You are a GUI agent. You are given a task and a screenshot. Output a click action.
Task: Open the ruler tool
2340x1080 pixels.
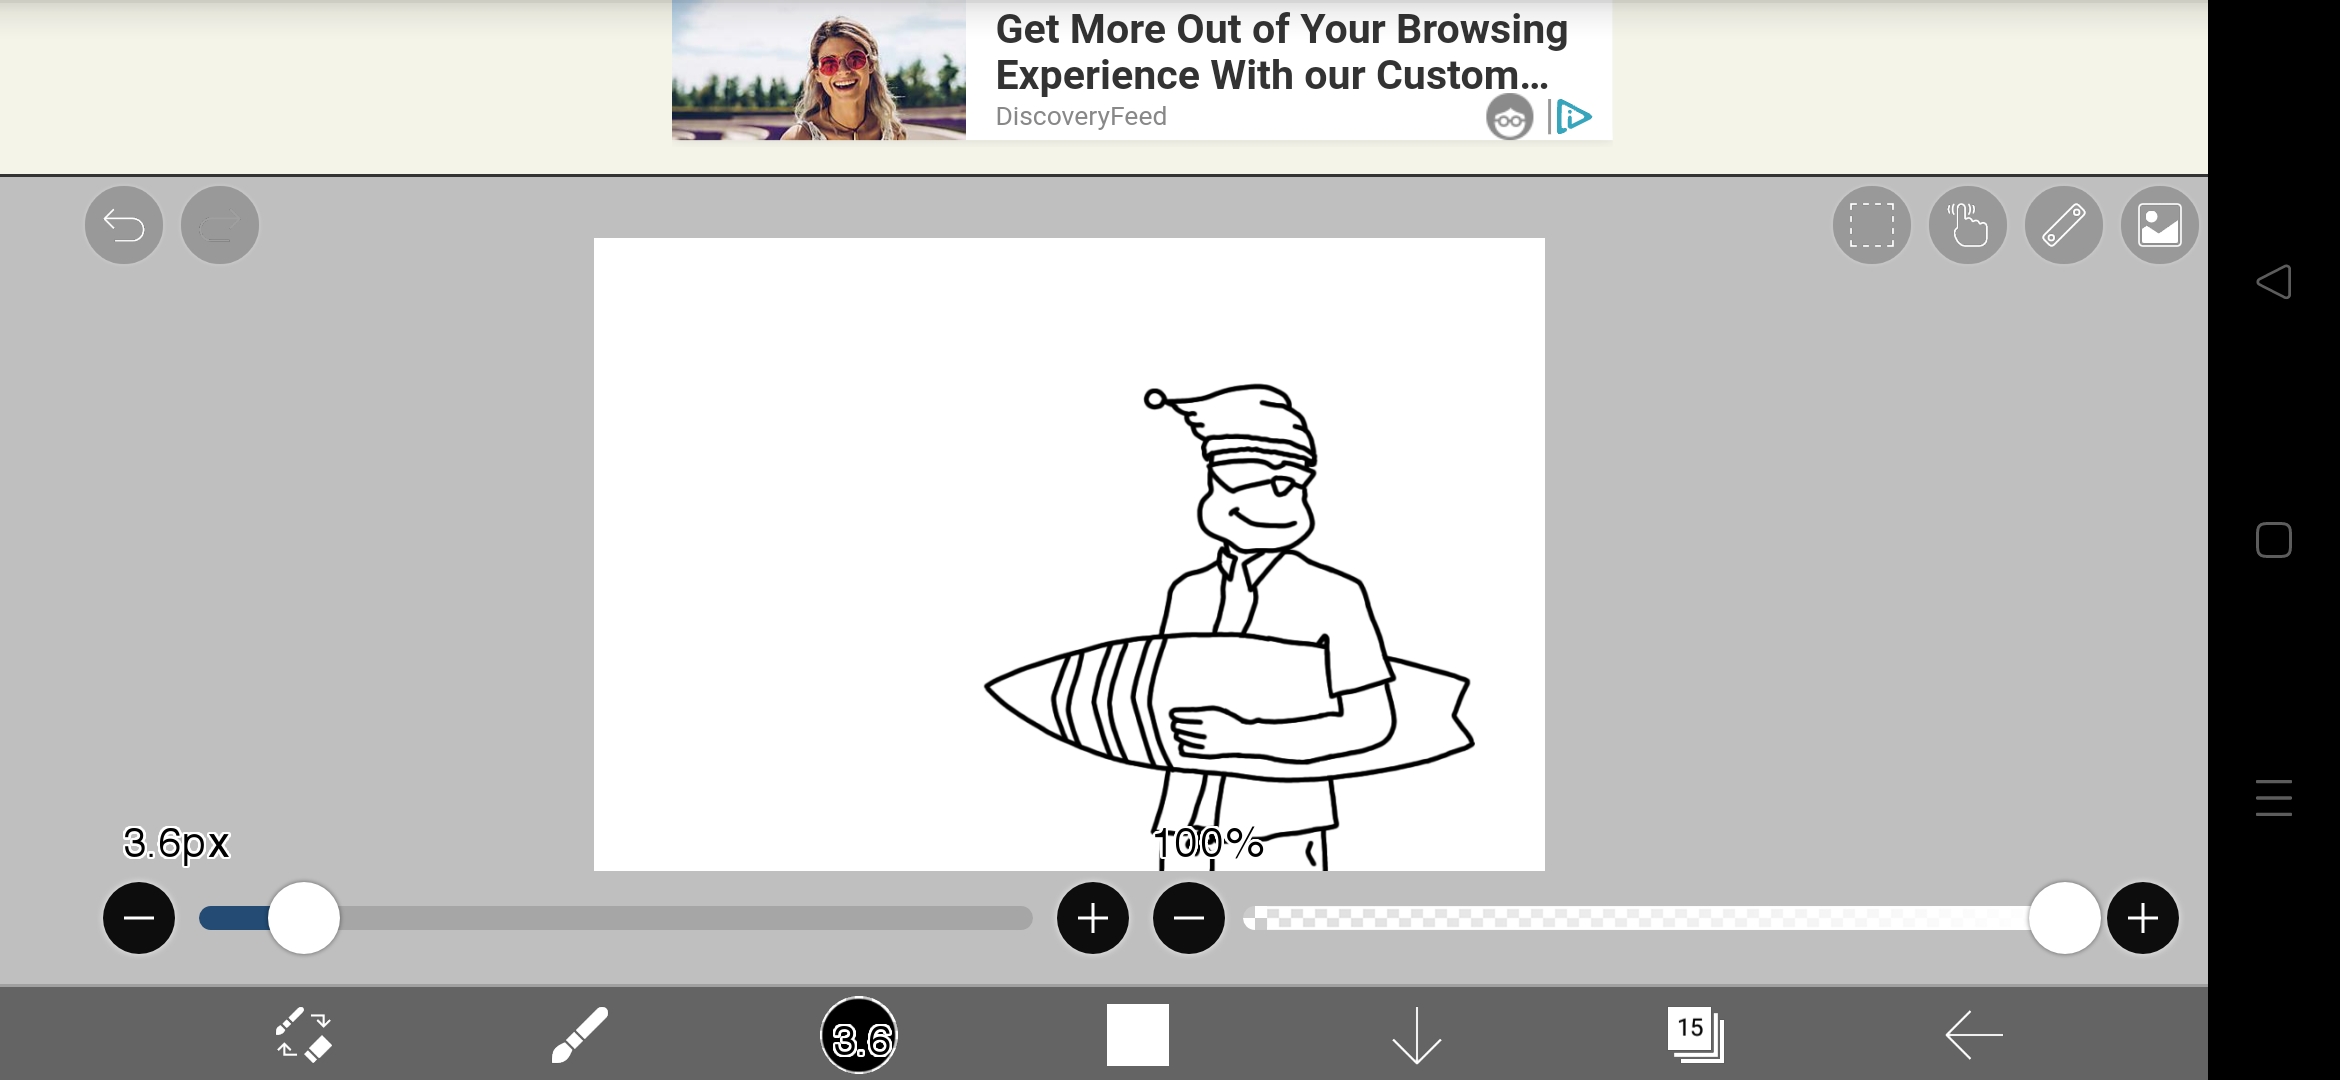[2063, 225]
